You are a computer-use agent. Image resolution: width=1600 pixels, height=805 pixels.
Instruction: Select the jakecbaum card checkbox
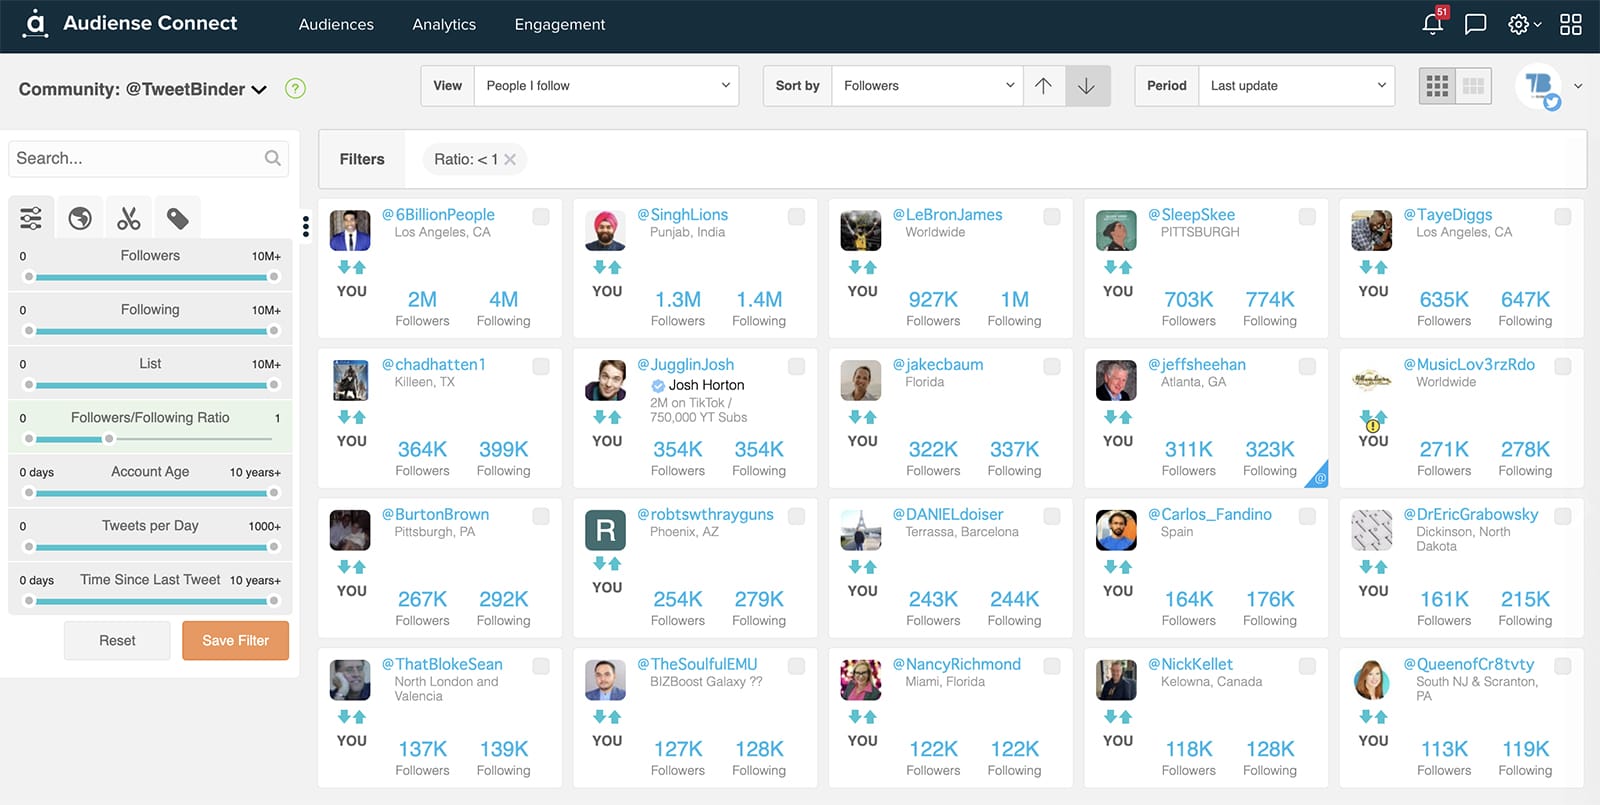point(1052,366)
